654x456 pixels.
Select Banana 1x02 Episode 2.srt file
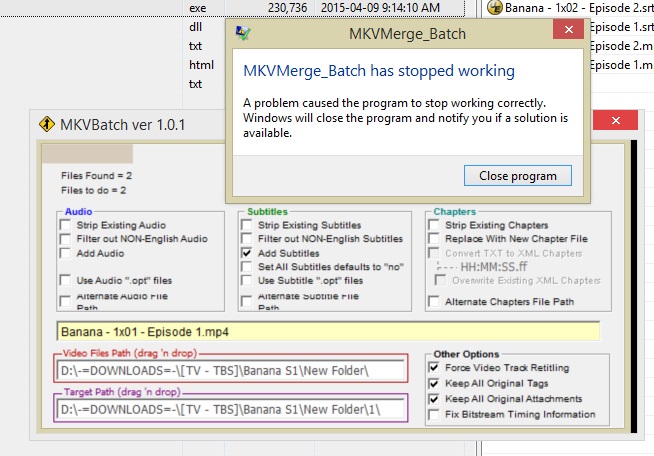point(579,8)
